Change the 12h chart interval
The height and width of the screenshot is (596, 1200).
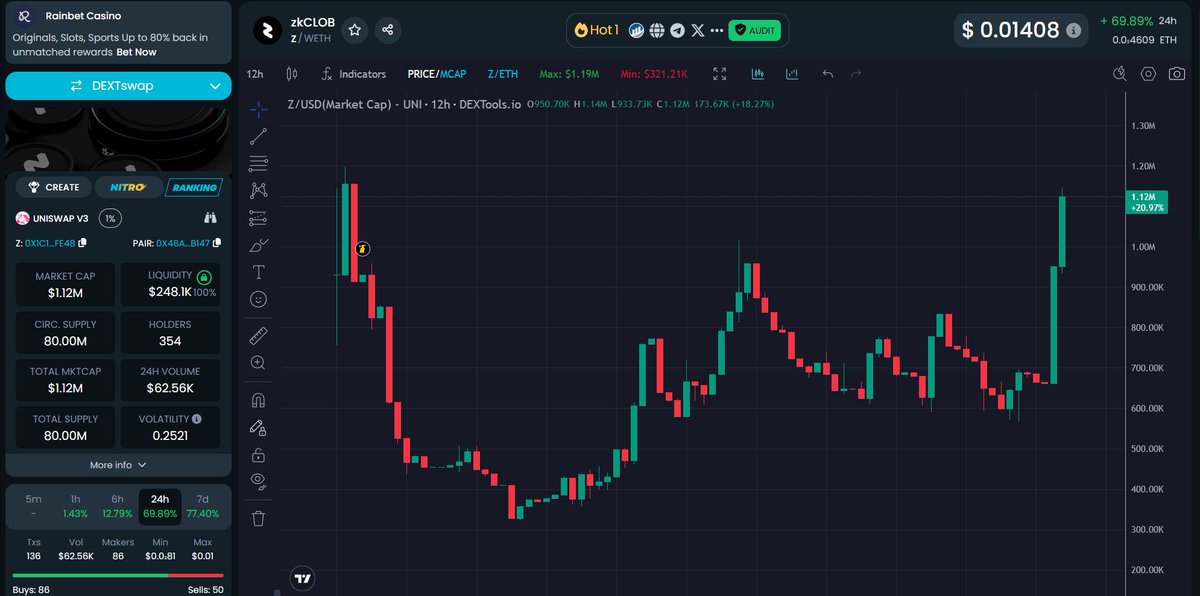(x=255, y=74)
